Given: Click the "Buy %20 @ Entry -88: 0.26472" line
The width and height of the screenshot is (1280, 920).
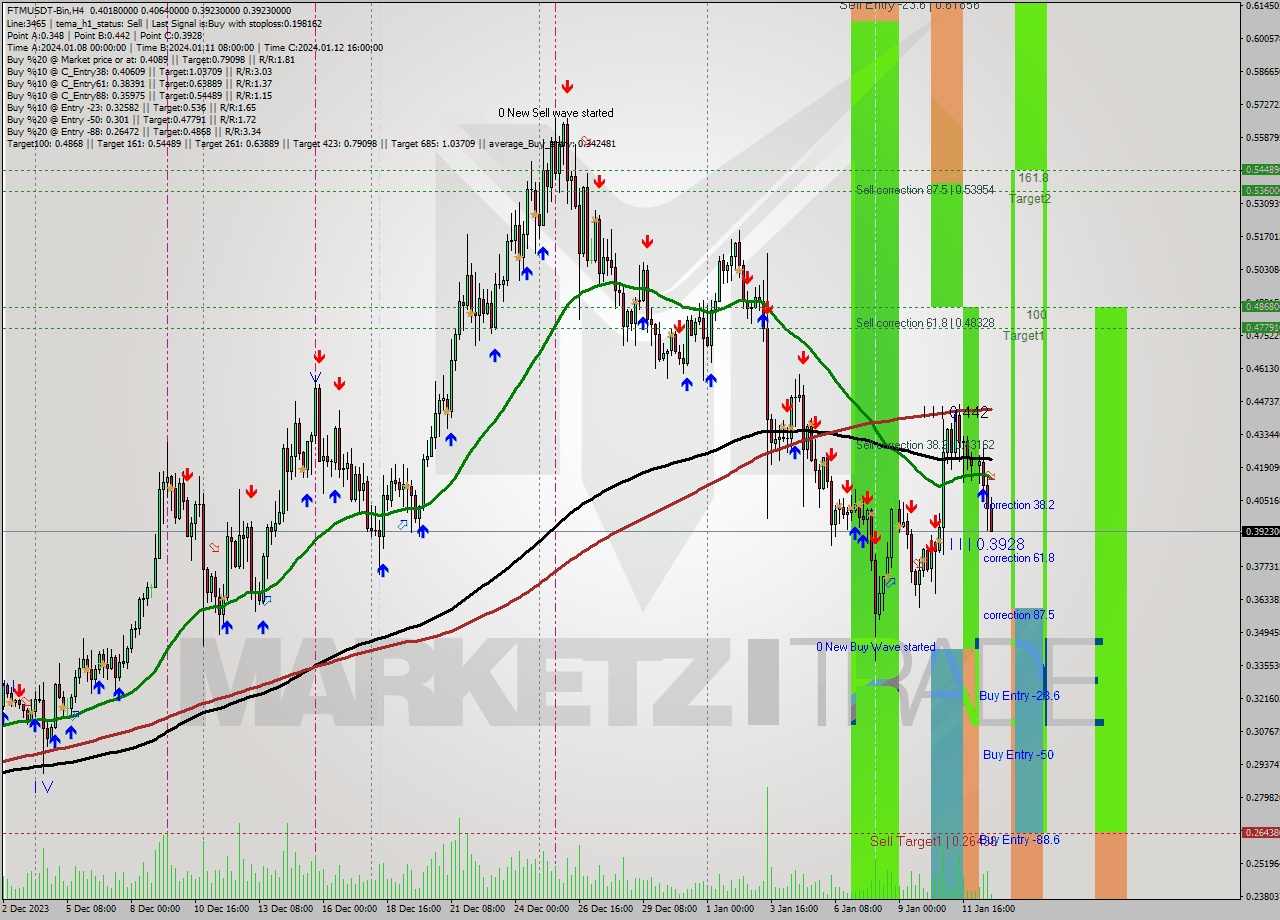Looking at the screenshot, I should [134, 131].
